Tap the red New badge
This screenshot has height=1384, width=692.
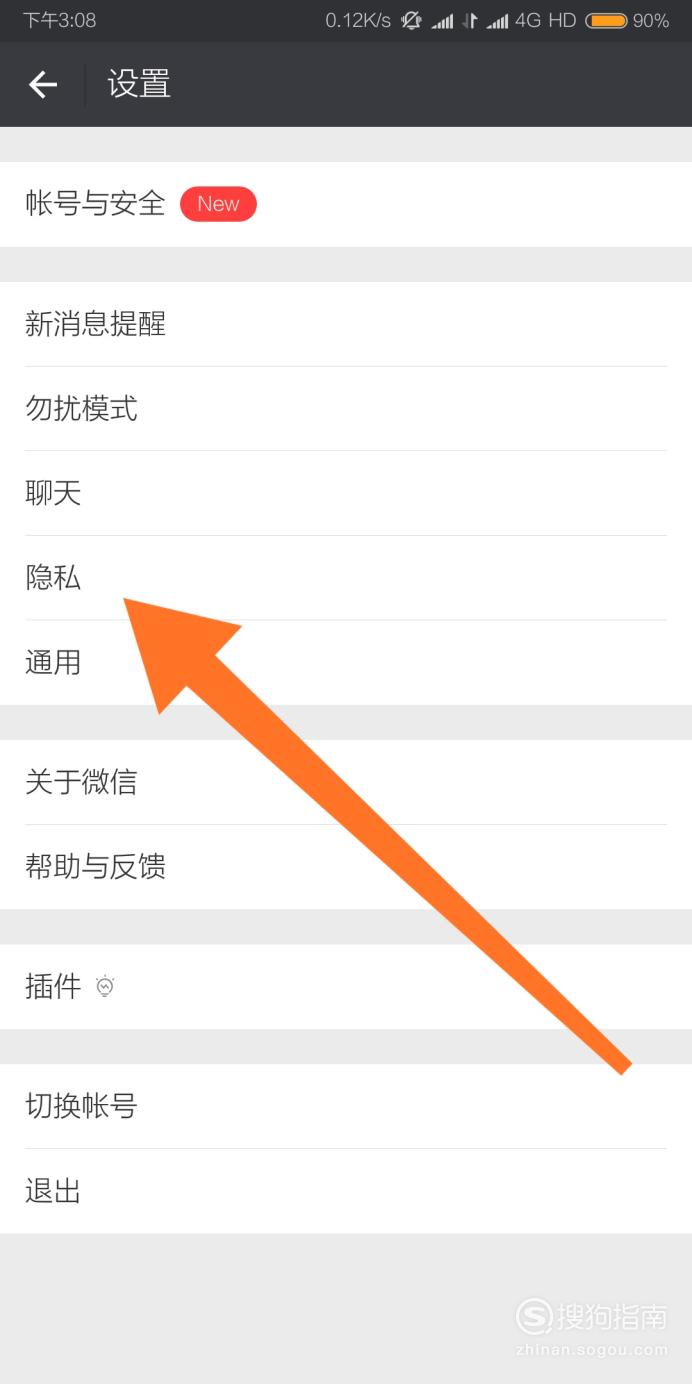point(218,204)
